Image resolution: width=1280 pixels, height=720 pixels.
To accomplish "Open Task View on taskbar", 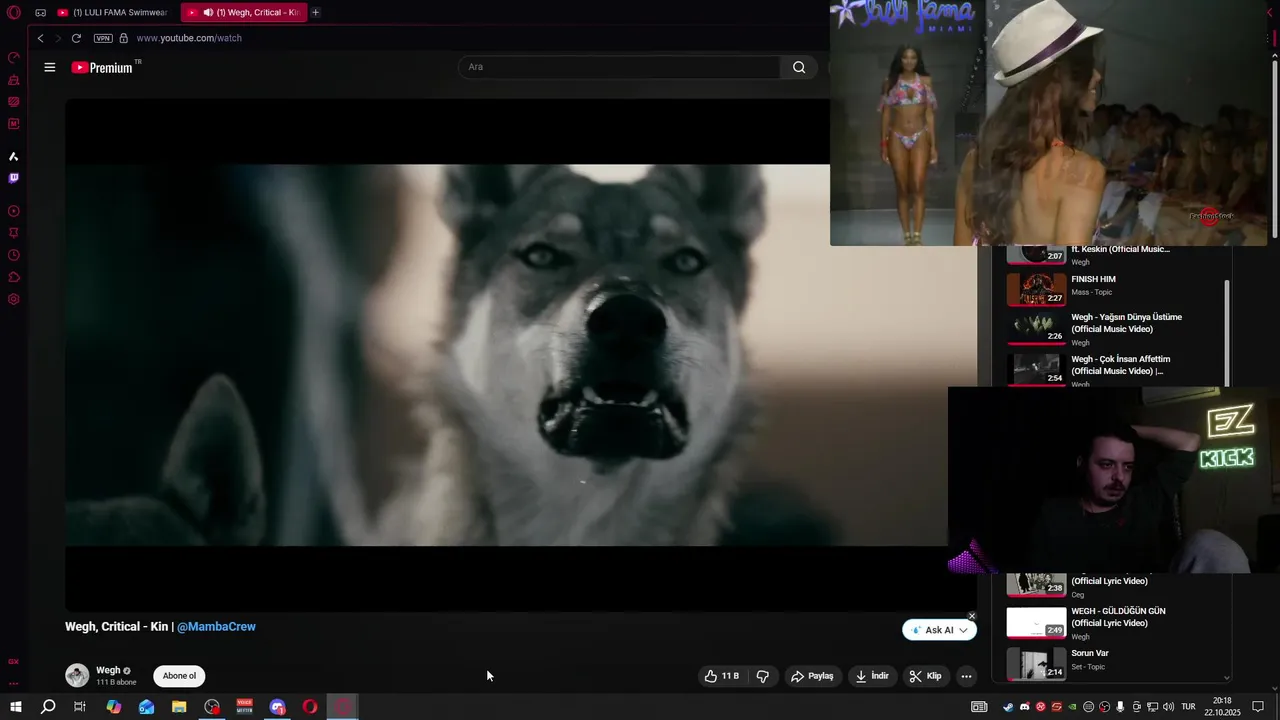I will coord(80,707).
